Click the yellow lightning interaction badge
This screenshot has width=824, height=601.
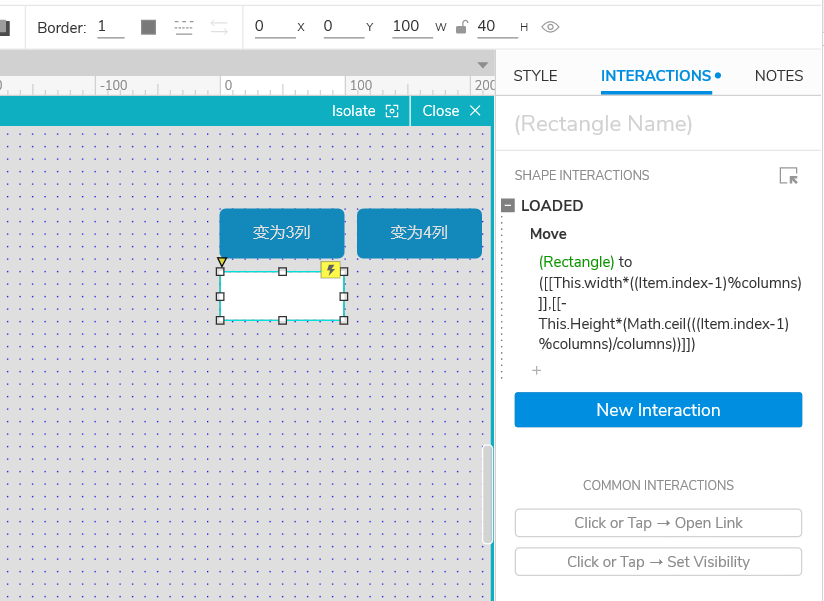[x=331, y=270]
